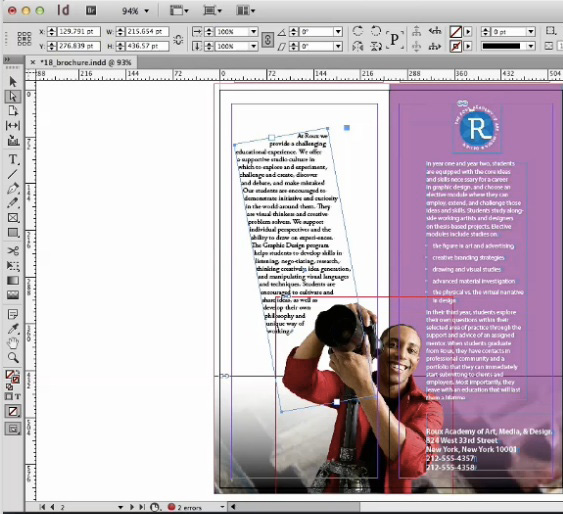Click the Select Container icon
The width and height of the screenshot is (563, 514).
(x=417, y=31)
